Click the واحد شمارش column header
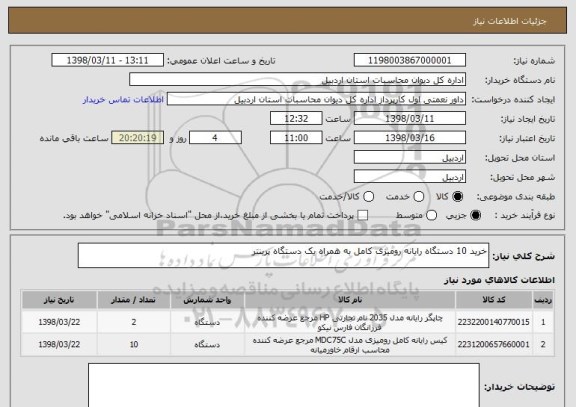576x407 pixels. (207, 300)
